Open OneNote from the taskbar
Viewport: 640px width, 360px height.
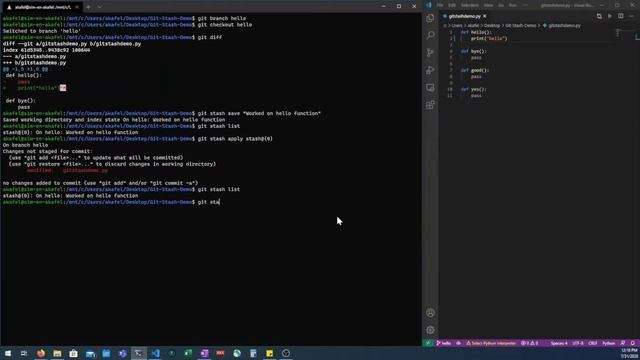[x=204, y=353]
